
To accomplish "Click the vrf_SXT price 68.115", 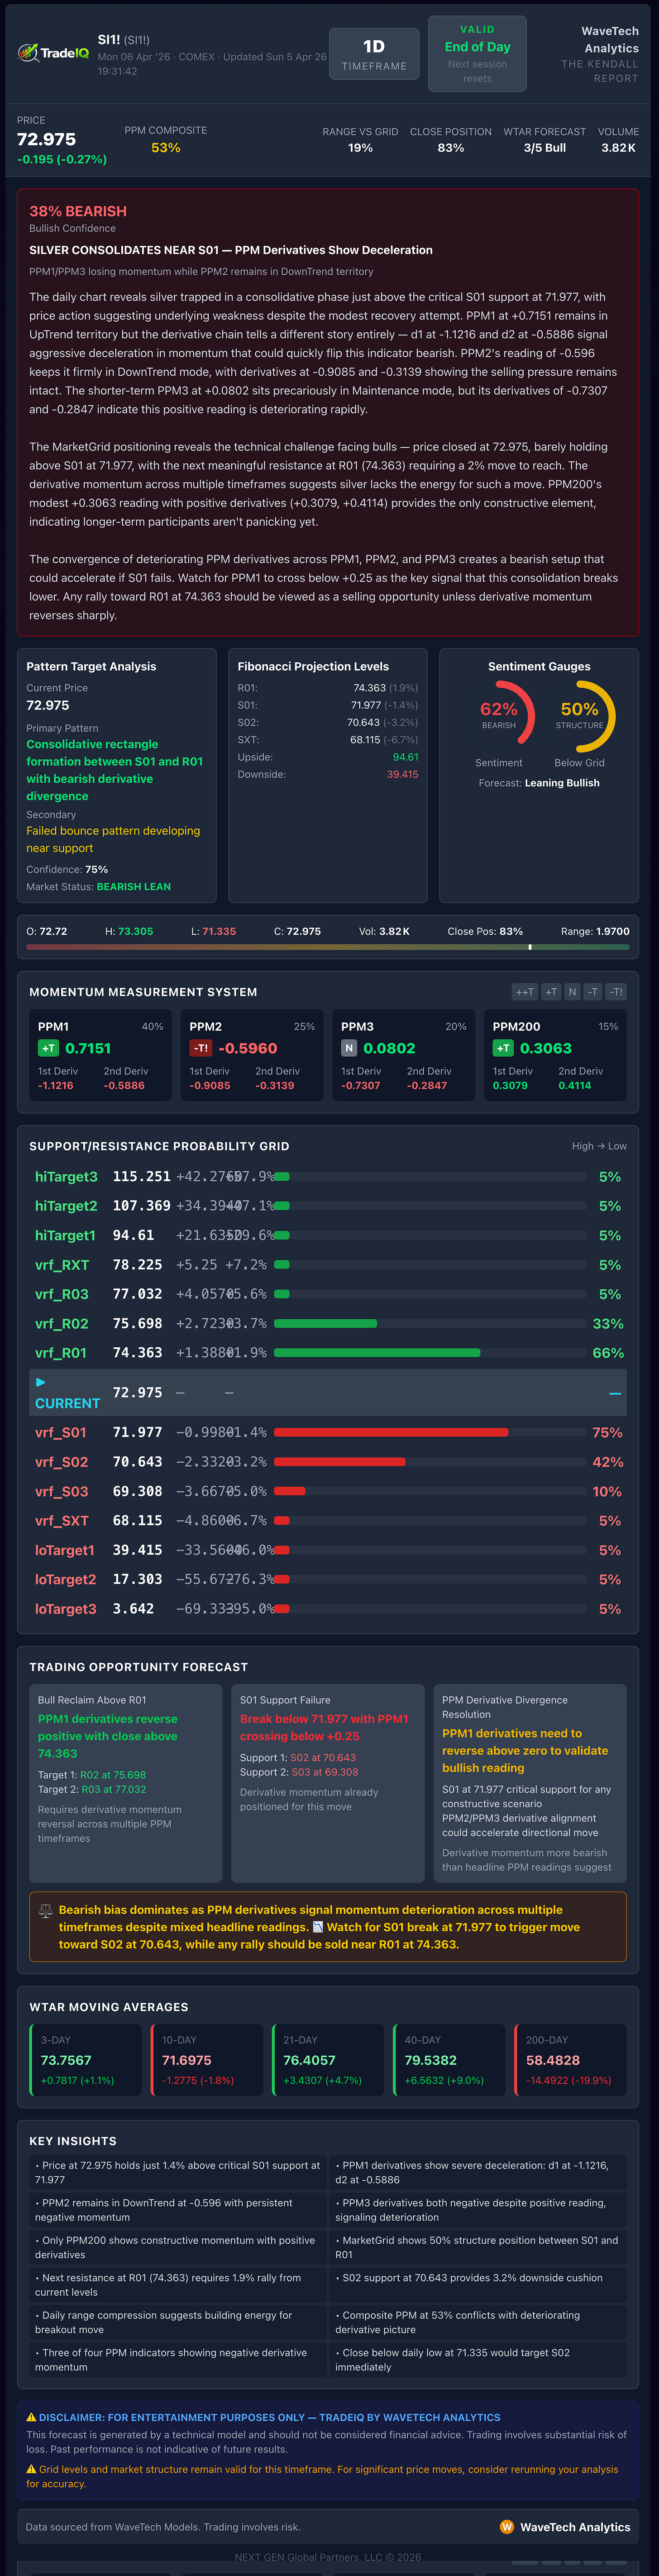I will click(137, 1521).
